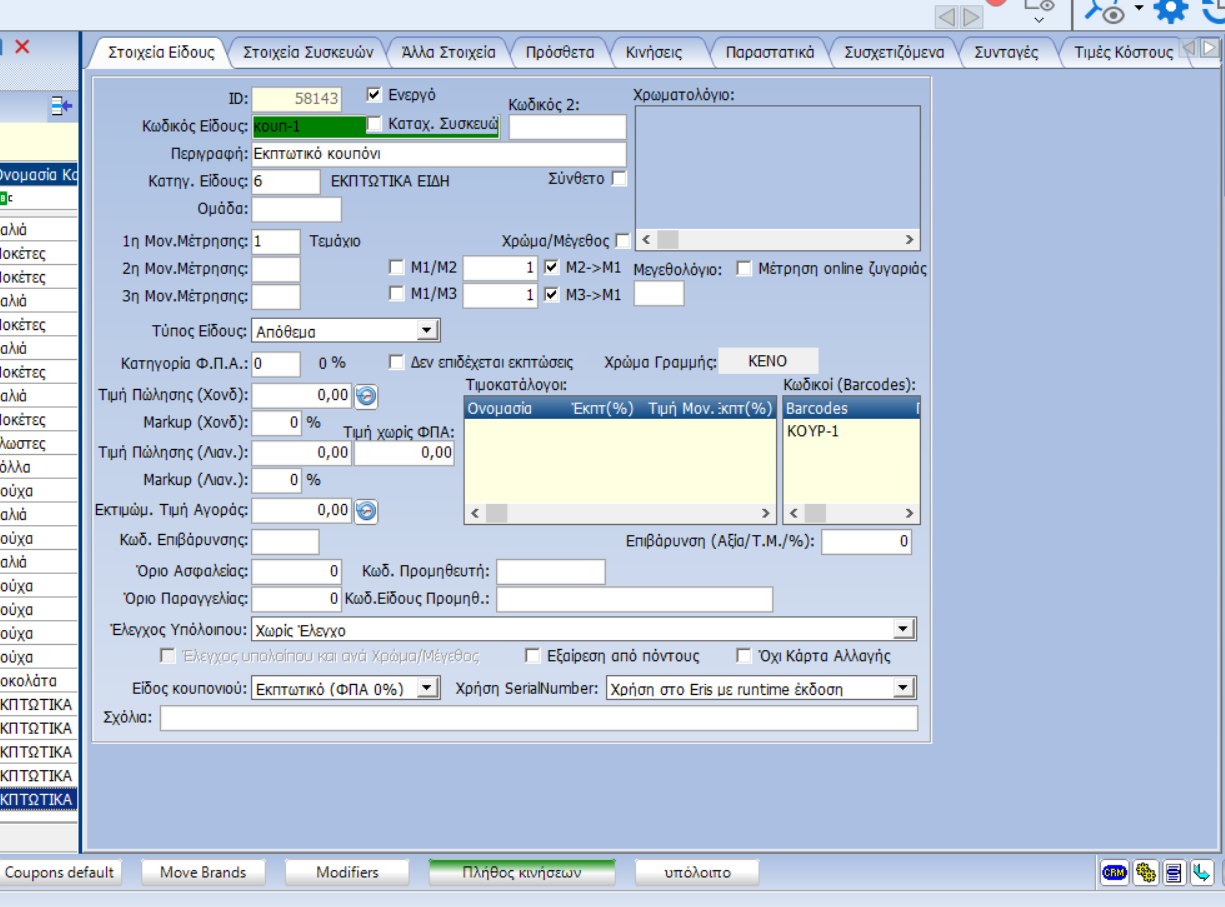Open the Τιμές Κόστους tab
The height and width of the screenshot is (907, 1225).
tap(1123, 52)
